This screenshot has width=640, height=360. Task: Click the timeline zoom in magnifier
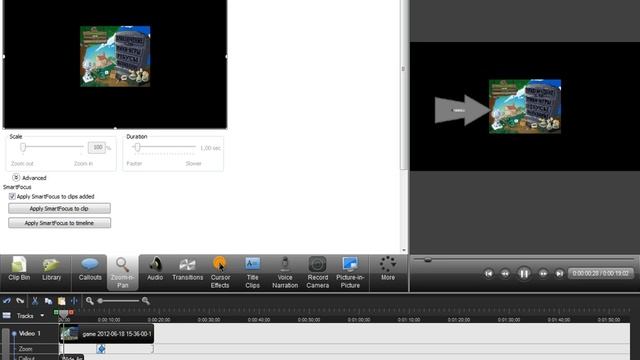point(145,301)
